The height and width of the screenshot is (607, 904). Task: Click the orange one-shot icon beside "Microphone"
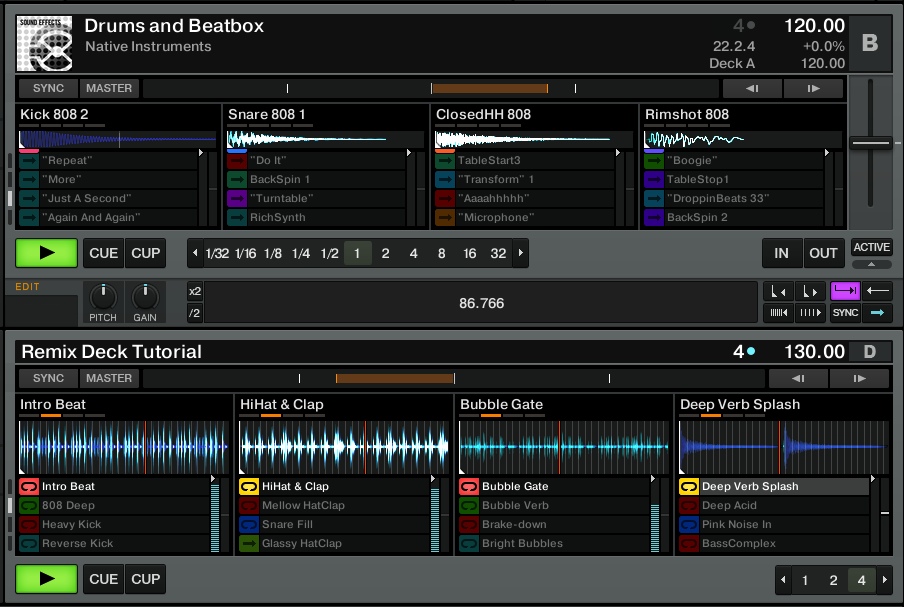point(445,217)
